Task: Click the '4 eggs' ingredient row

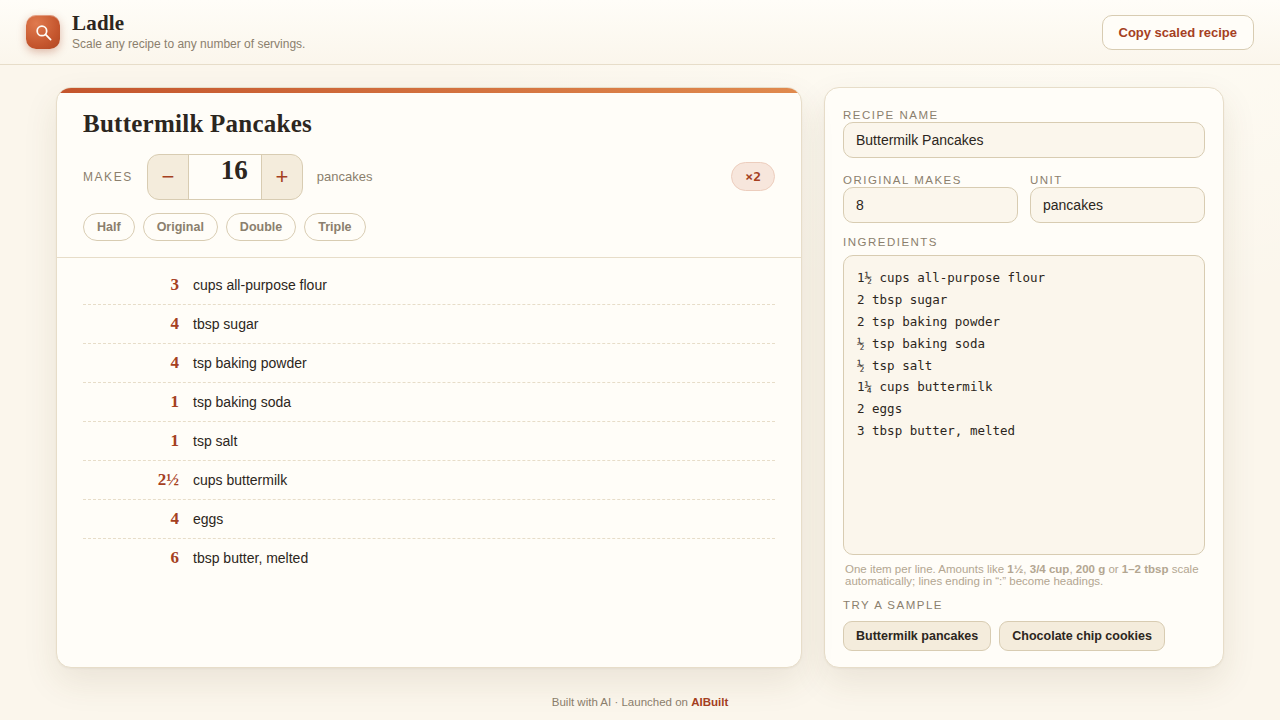Action: (429, 519)
